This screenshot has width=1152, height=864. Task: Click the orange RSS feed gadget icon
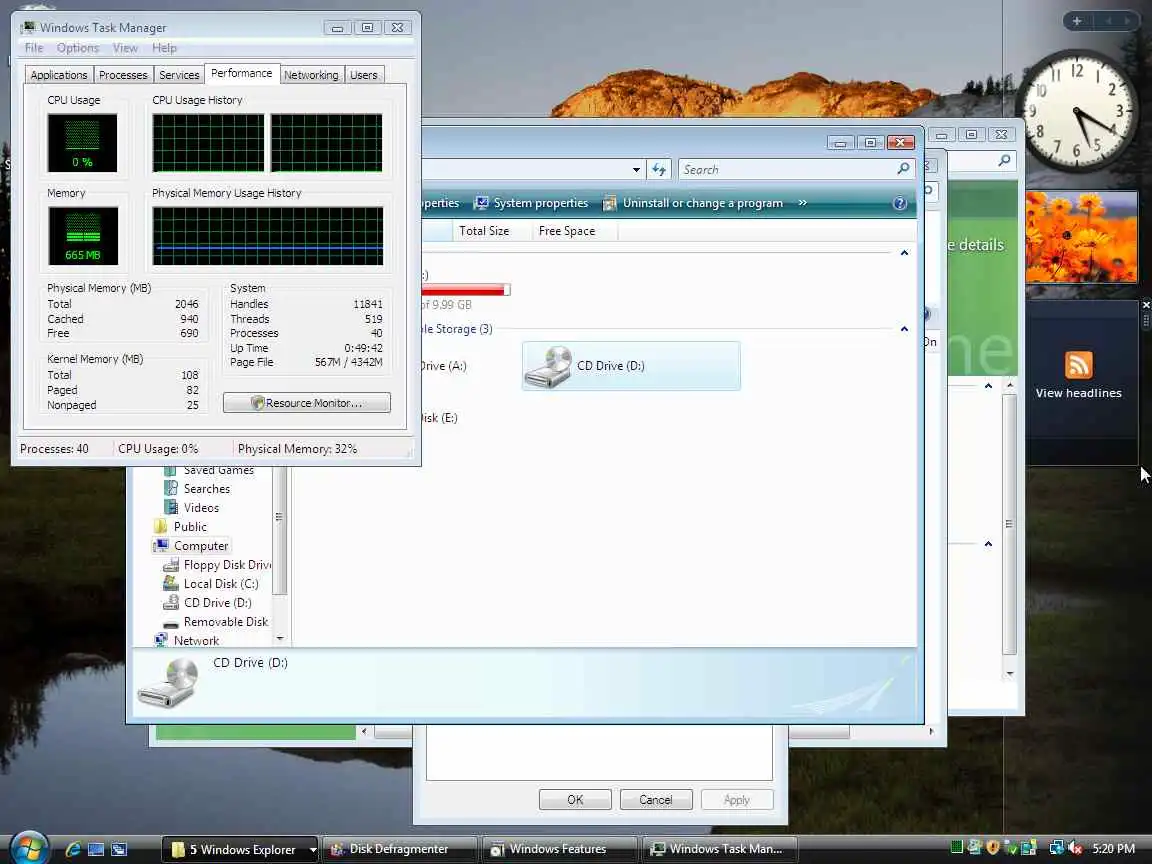1079,365
